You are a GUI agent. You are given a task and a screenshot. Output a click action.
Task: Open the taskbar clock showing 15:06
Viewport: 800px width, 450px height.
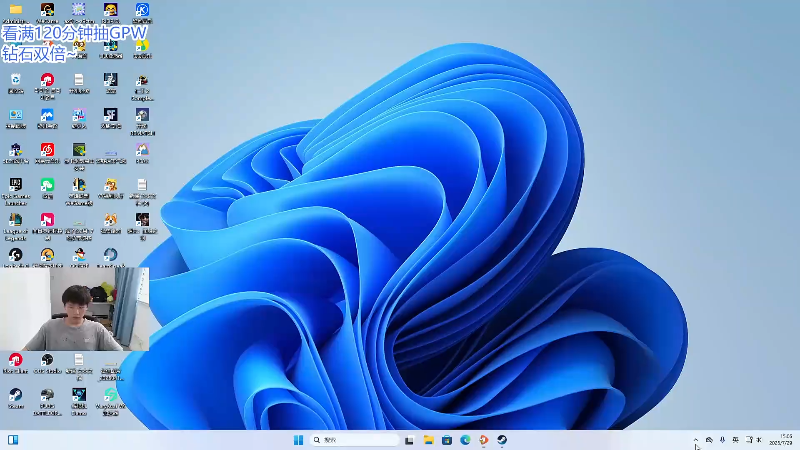point(781,440)
